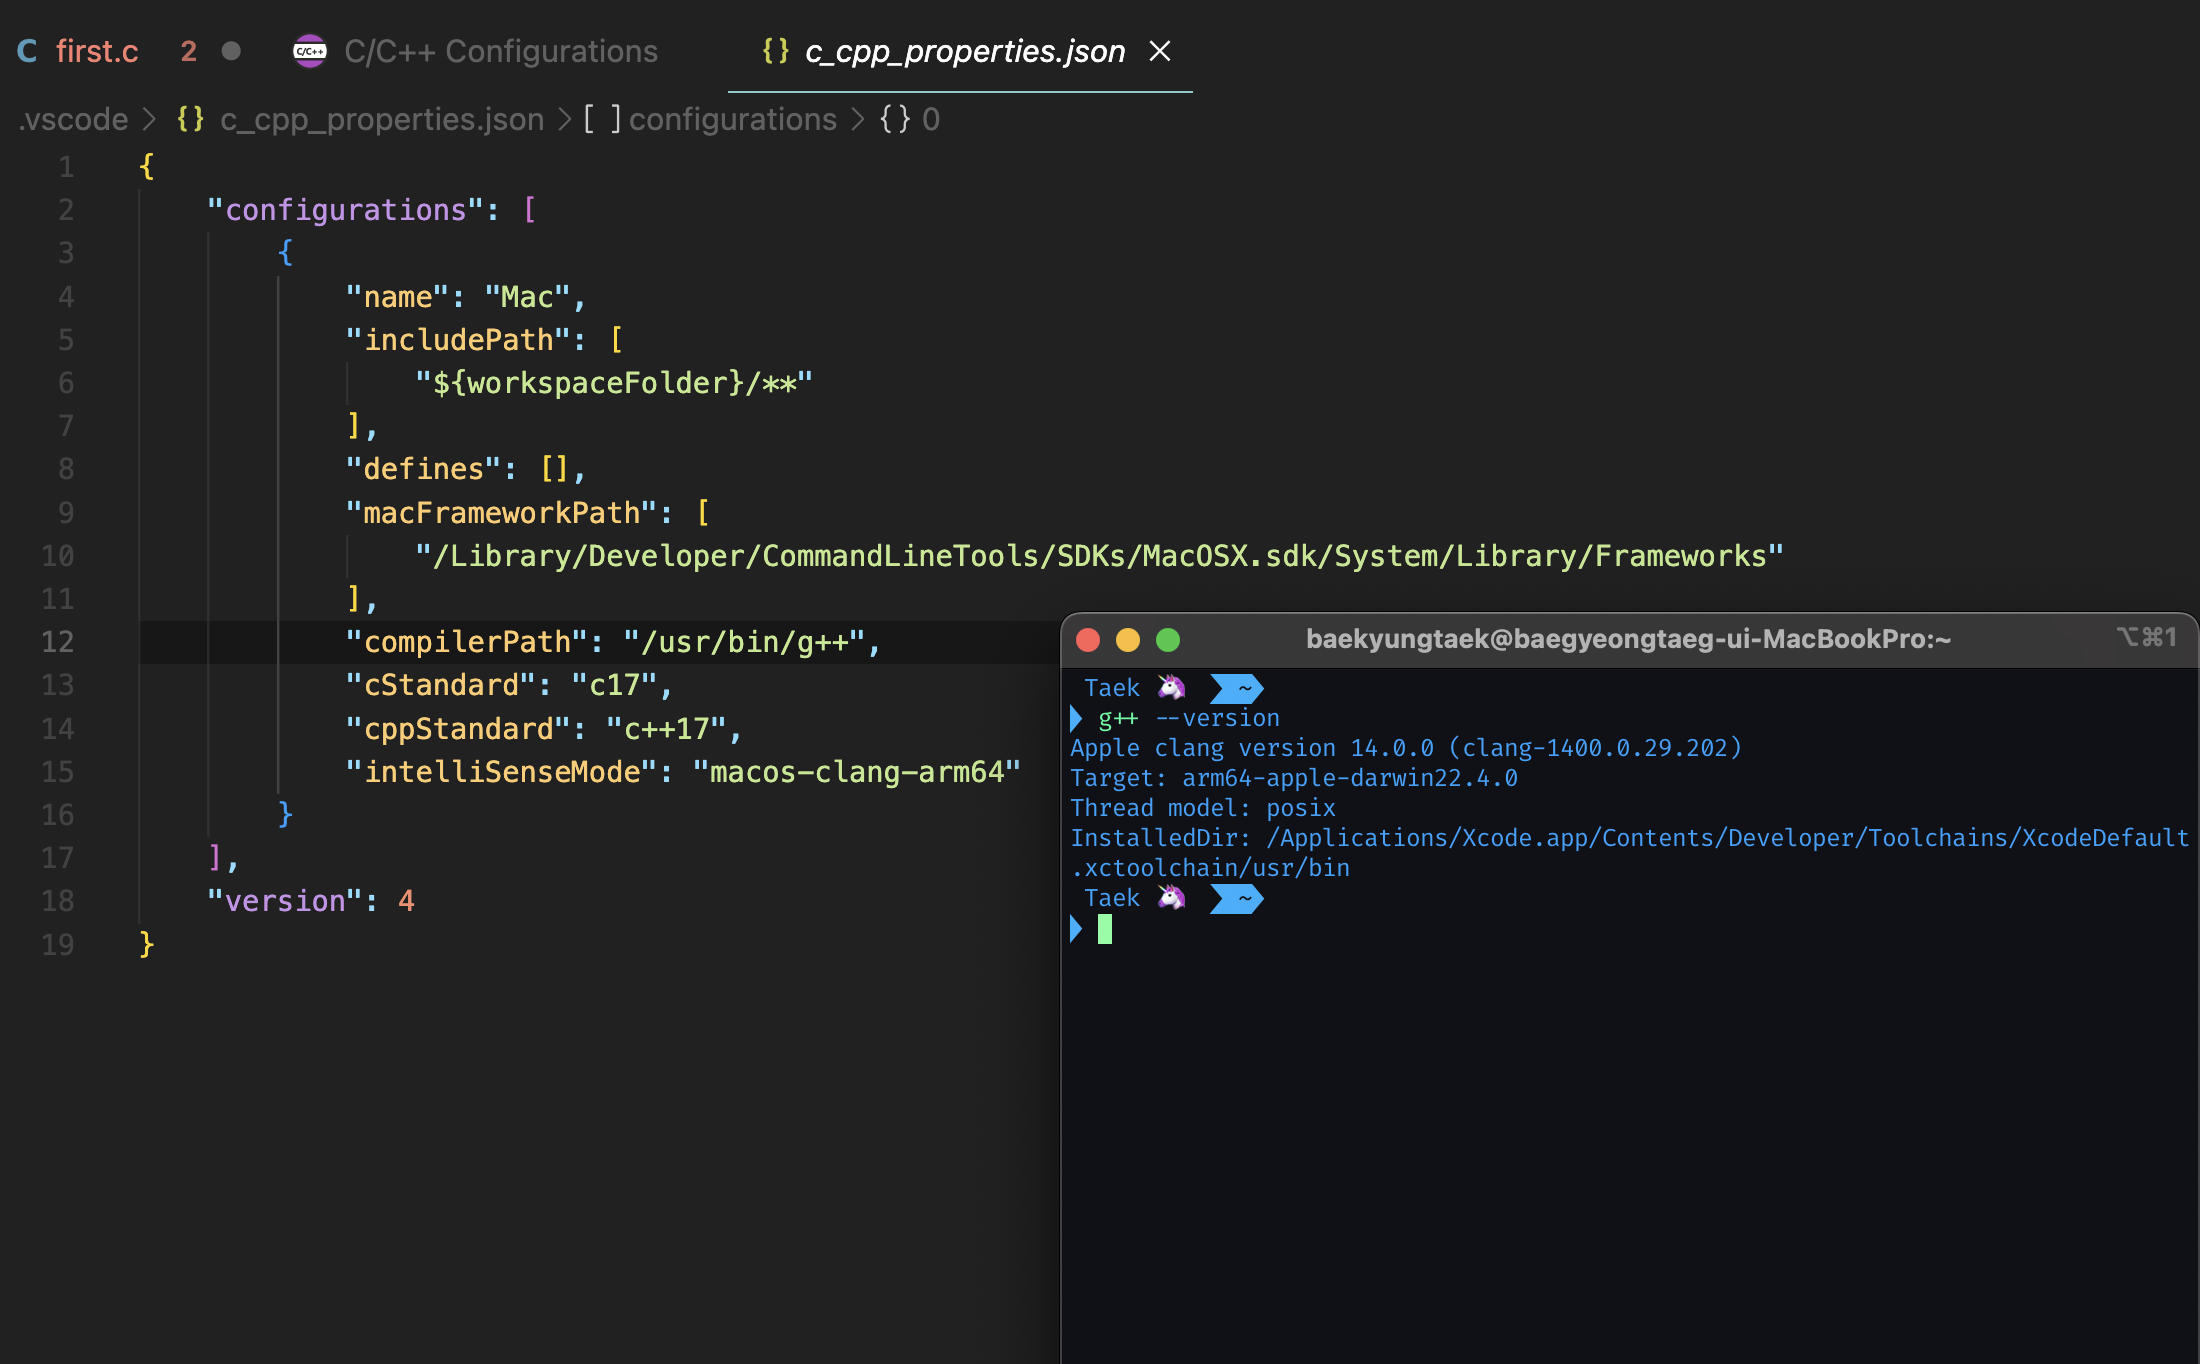The image size is (2200, 1364).
Task: Click the "c++17" value
Action: click(666, 729)
